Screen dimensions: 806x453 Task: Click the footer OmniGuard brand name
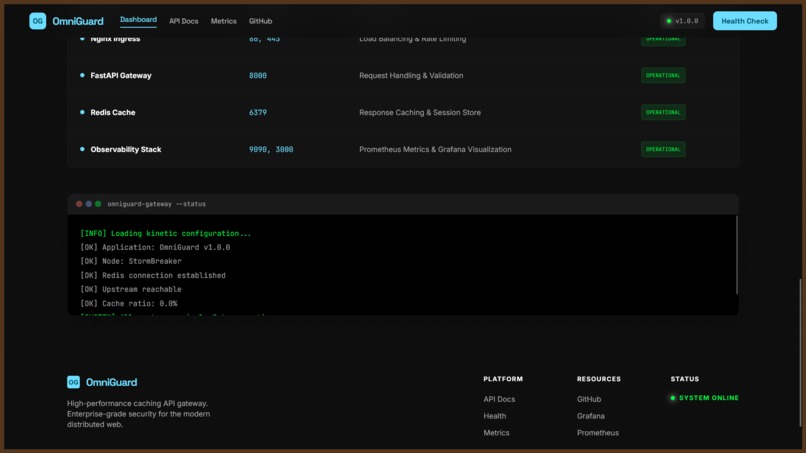coord(112,383)
